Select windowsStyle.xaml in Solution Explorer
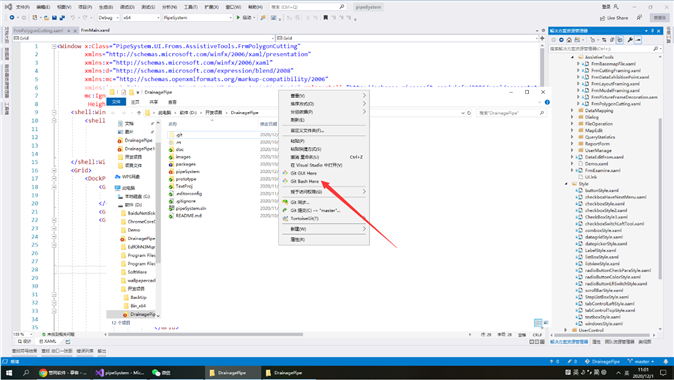 point(603,324)
